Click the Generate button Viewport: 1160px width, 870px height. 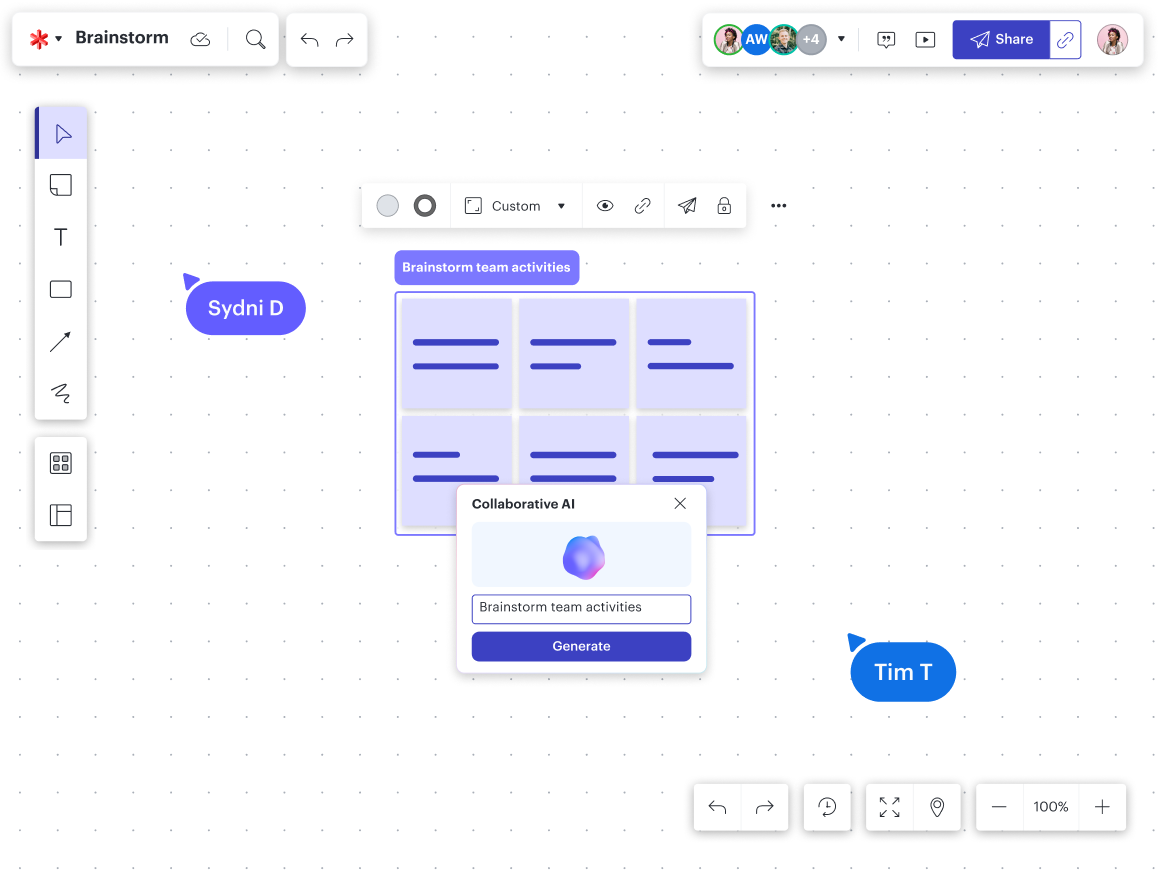(581, 646)
